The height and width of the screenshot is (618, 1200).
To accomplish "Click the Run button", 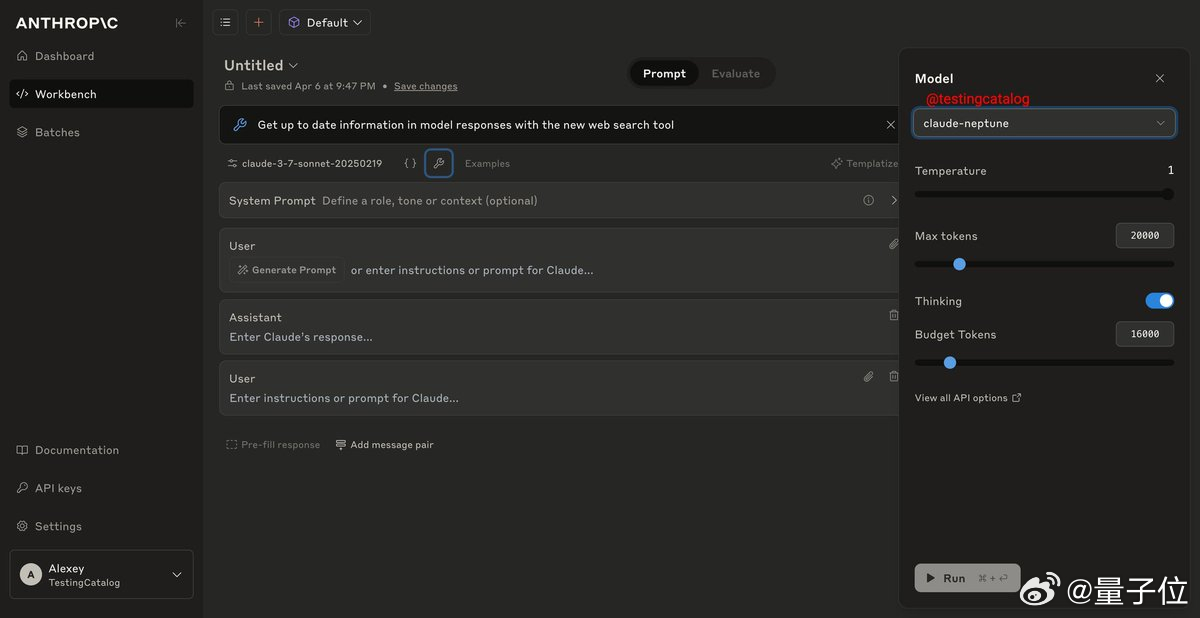I will click(x=967, y=578).
